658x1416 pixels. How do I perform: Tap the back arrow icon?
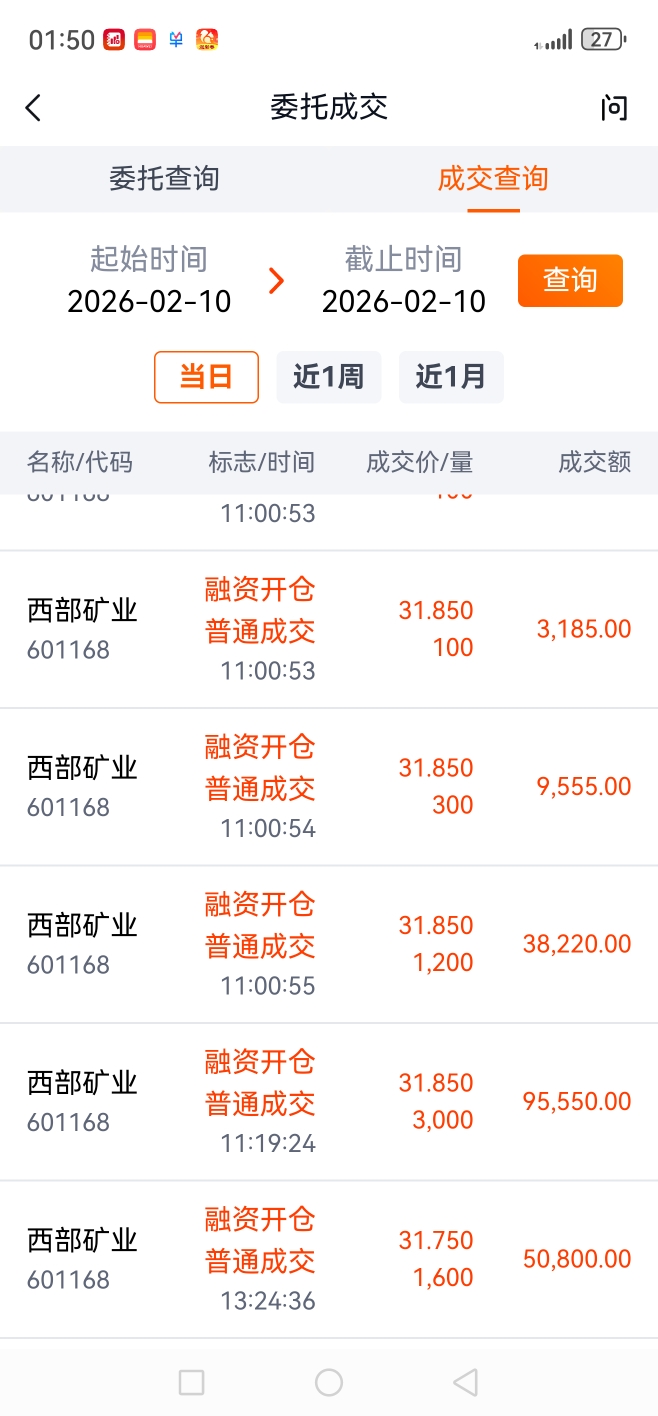[x=34, y=108]
